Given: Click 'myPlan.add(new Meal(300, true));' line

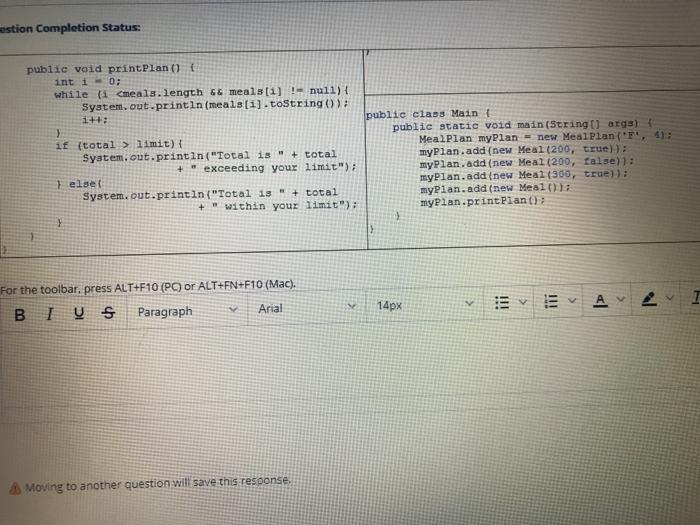Looking at the screenshot, I should 524,175.
